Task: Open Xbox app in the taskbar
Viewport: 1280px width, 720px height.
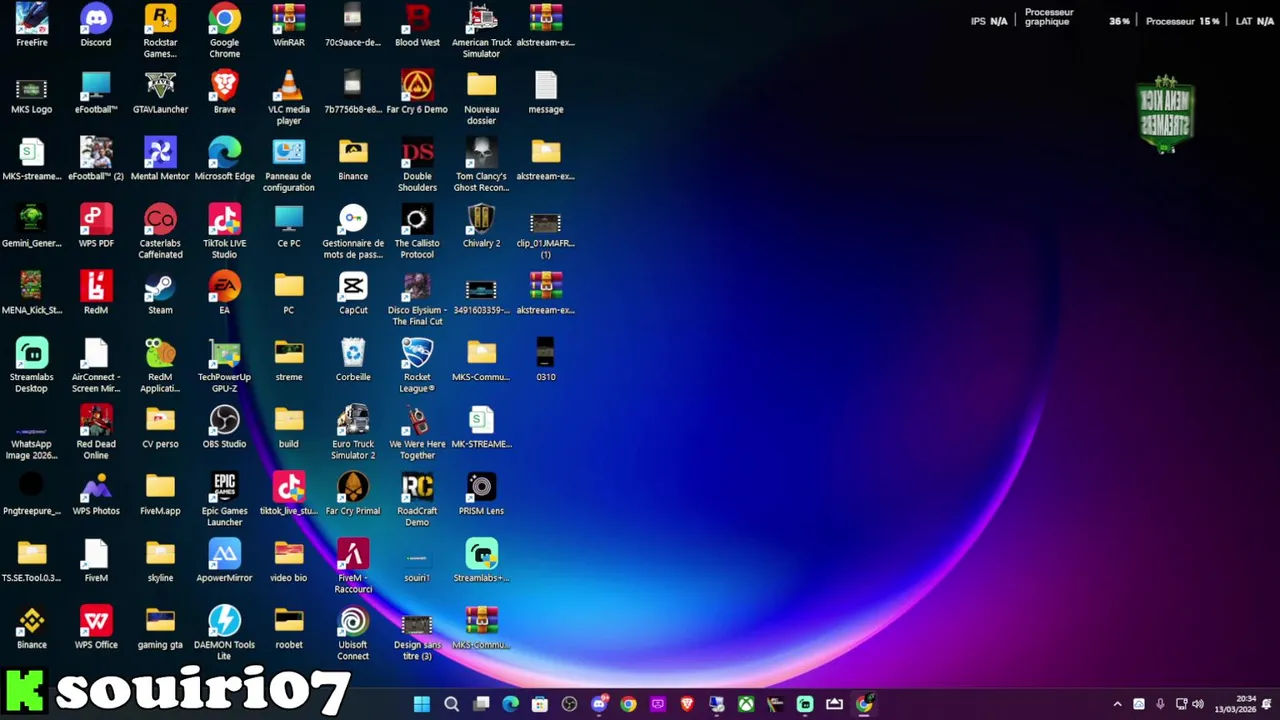Action: [x=746, y=704]
